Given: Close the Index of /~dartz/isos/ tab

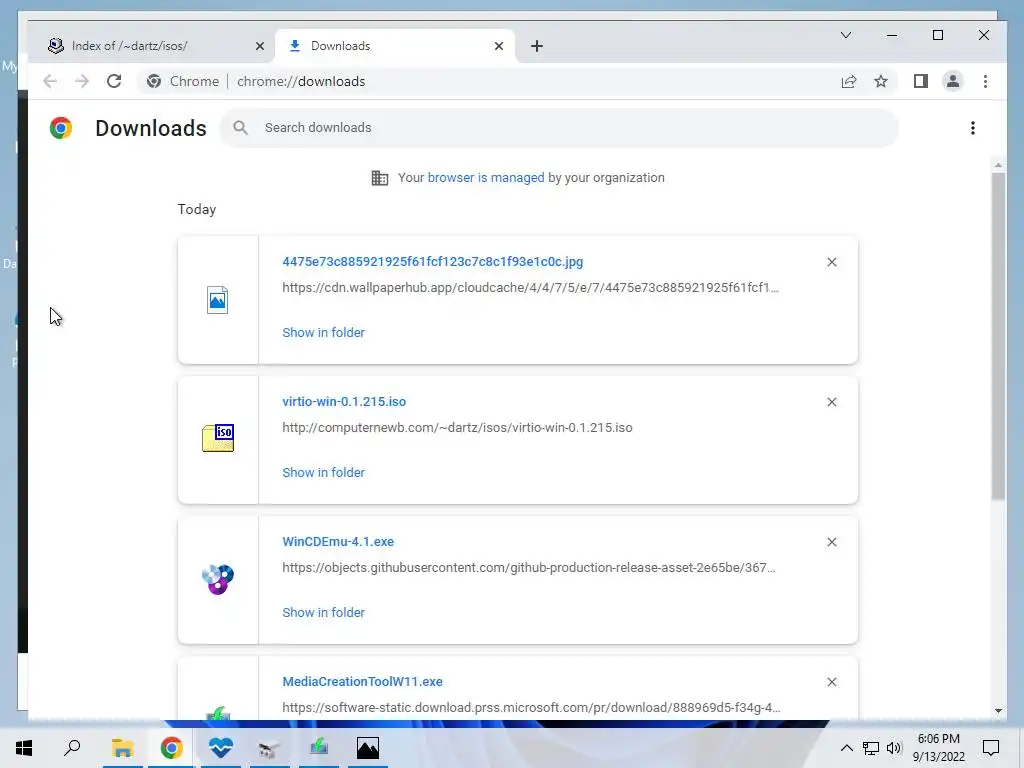Looking at the screenshot, I should pos(260,46).
